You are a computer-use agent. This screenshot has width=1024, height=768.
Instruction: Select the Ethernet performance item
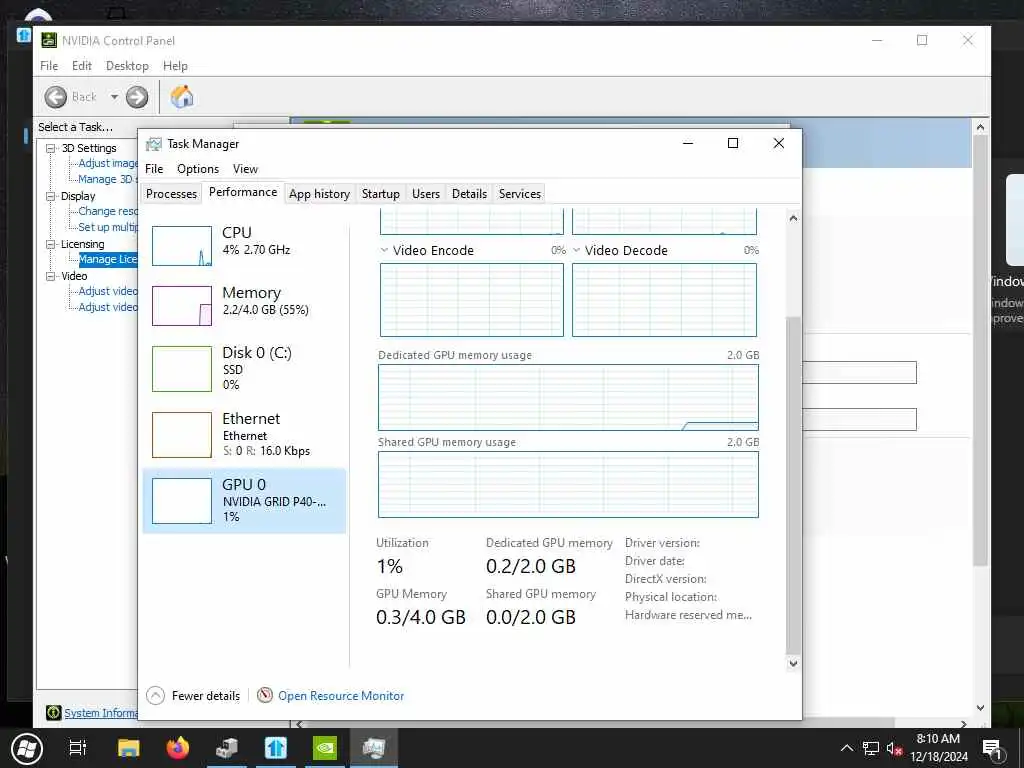point(244,435)
